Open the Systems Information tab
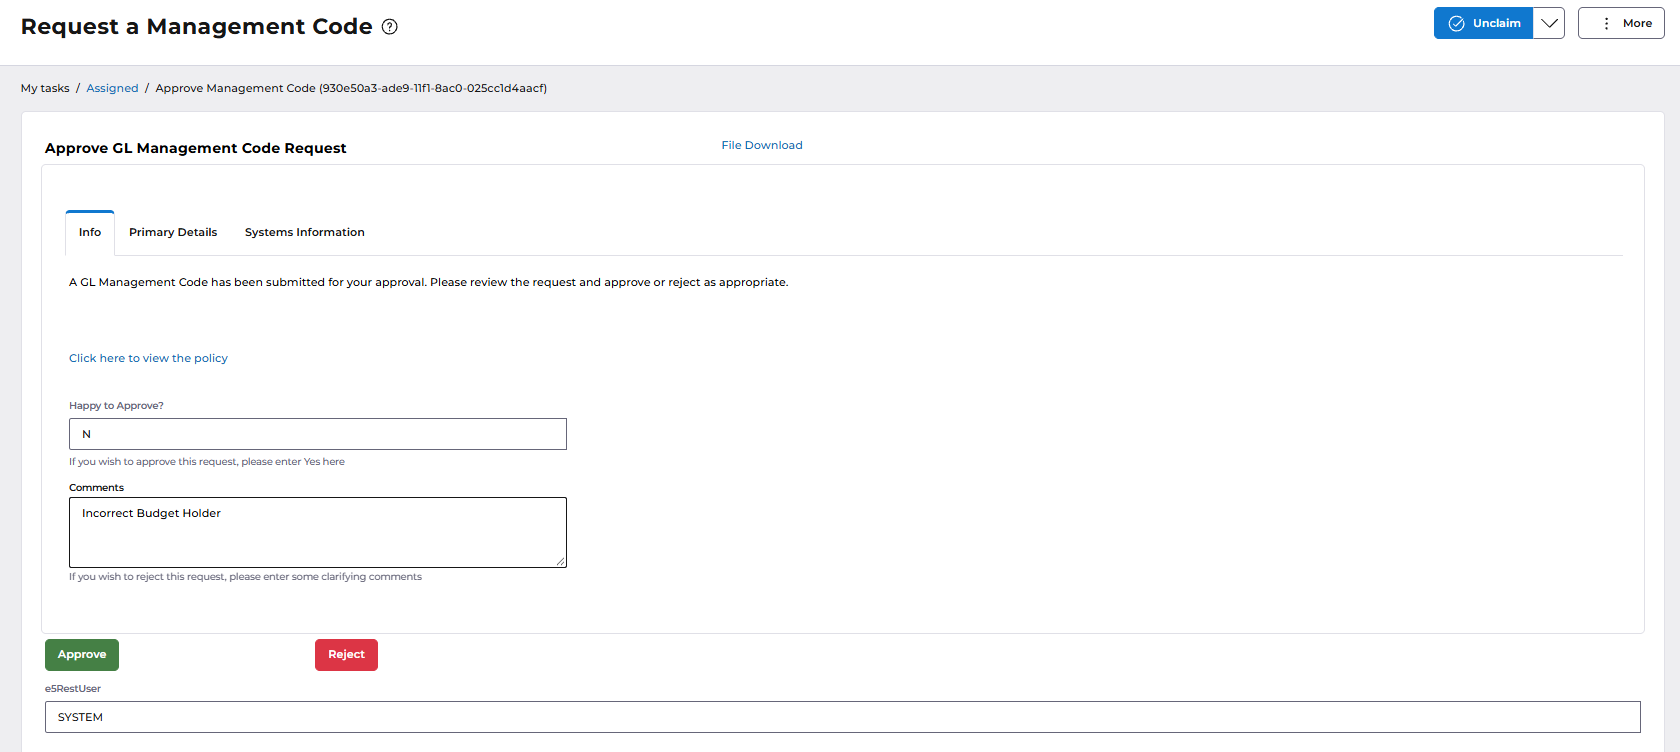Screen dimensions: 1680x752 point(305,232)
